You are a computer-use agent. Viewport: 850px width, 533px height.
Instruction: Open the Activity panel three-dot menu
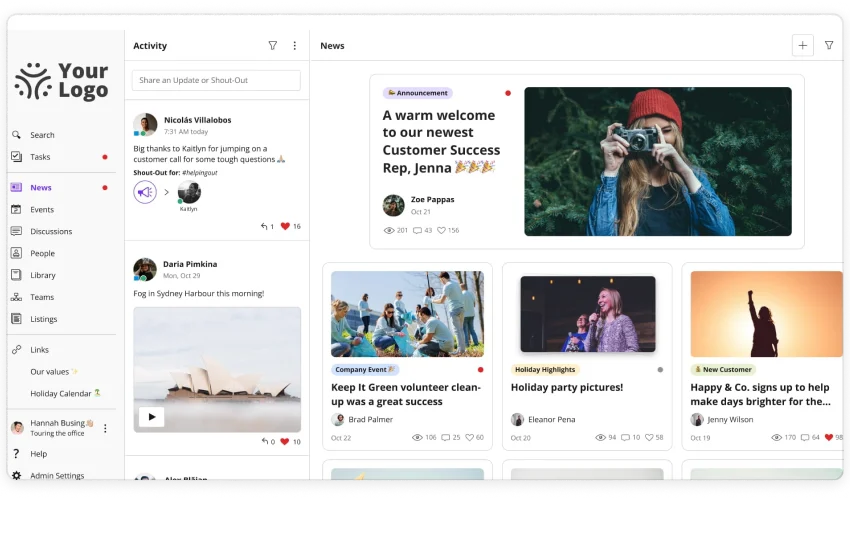tap(294, 46)
